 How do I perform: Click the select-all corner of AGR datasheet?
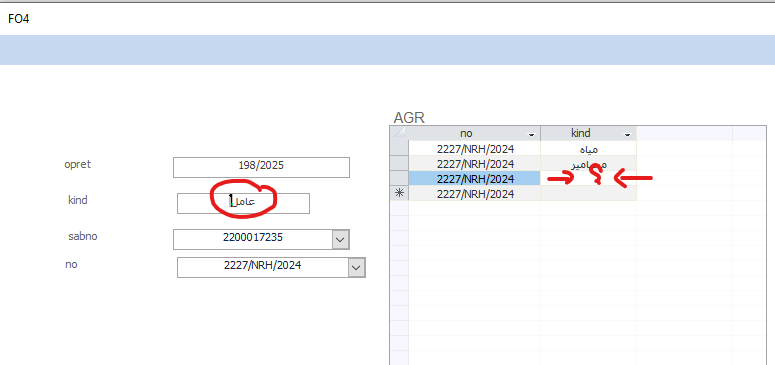[x=399, y=134]
